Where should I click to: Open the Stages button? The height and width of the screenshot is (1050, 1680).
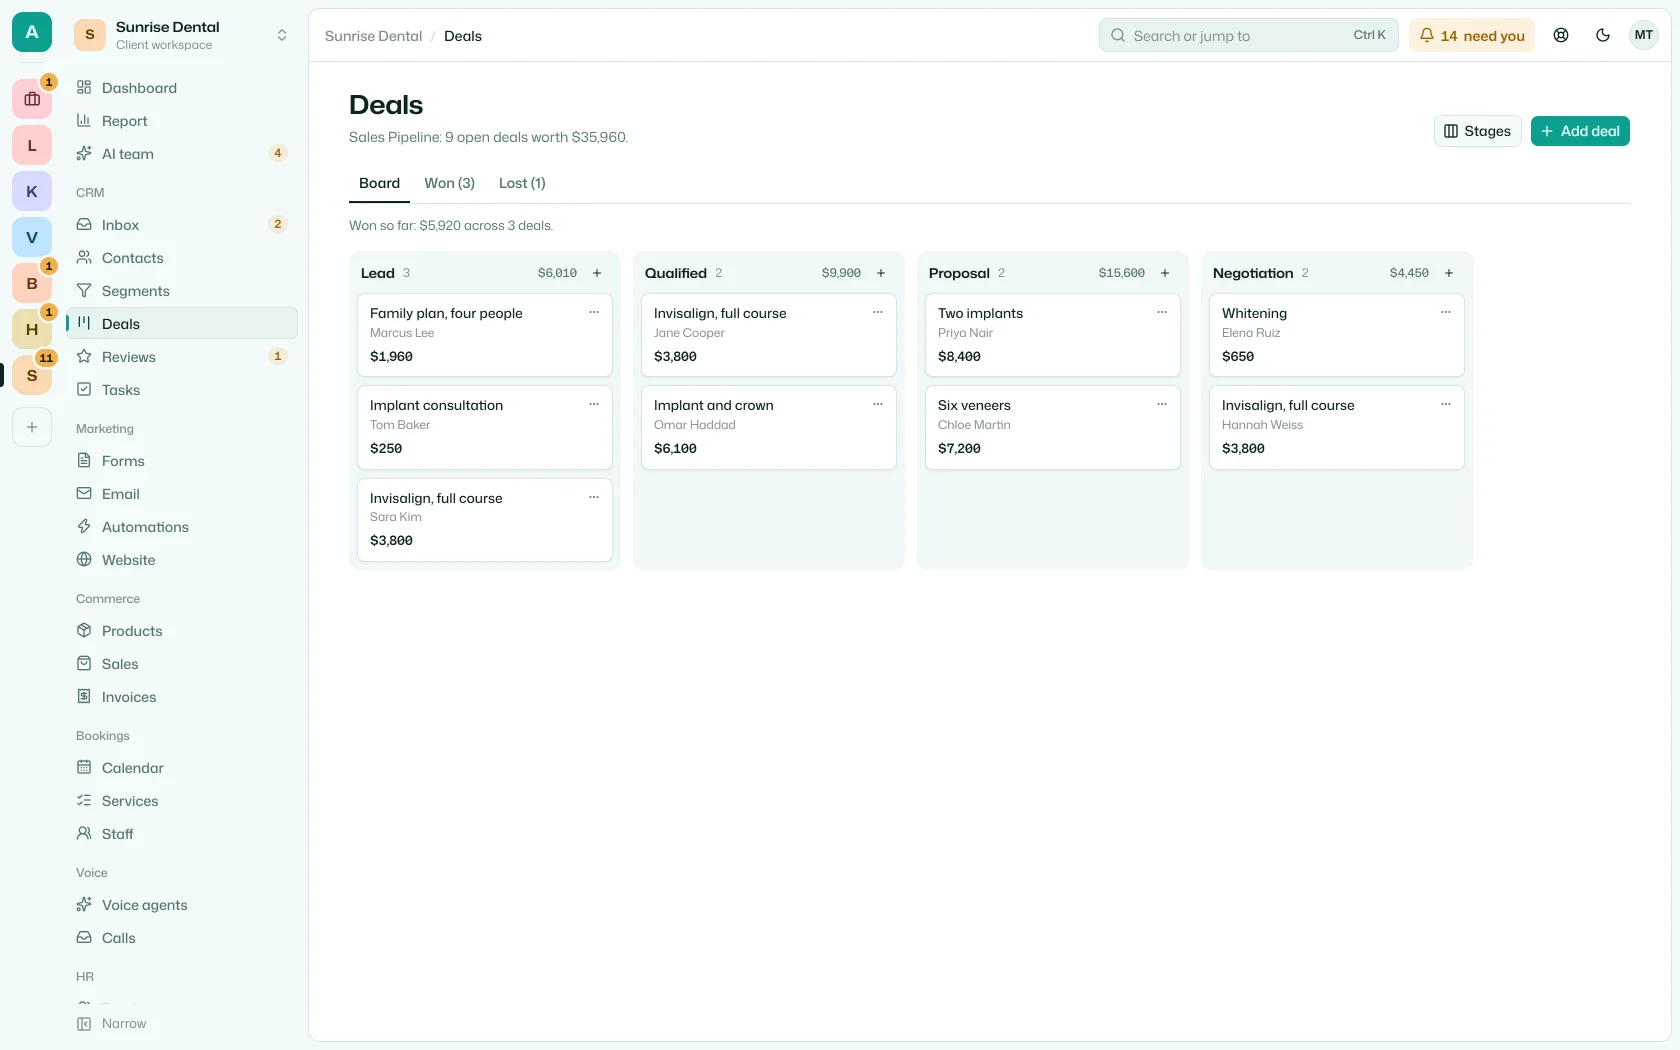point(1477,131)
